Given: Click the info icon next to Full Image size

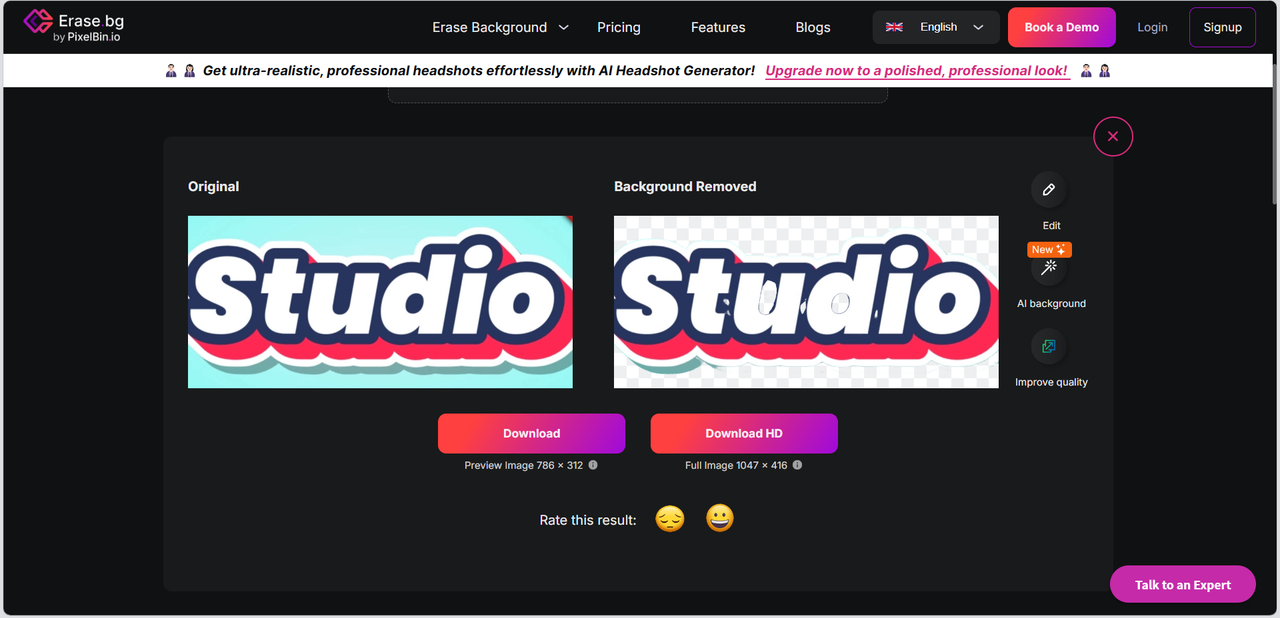Looking at the screenshot, I should coord(797,465).
